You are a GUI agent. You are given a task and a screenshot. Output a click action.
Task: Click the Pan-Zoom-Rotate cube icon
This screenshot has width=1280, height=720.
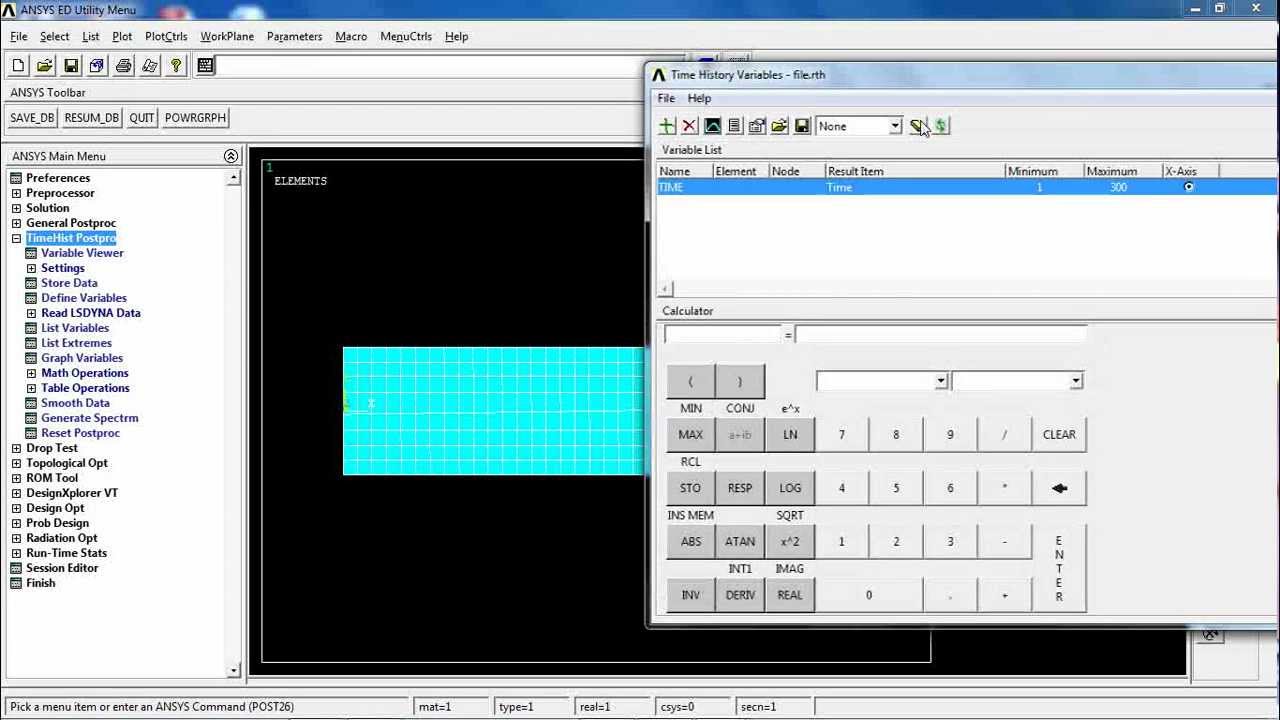(x=97, y=66)
